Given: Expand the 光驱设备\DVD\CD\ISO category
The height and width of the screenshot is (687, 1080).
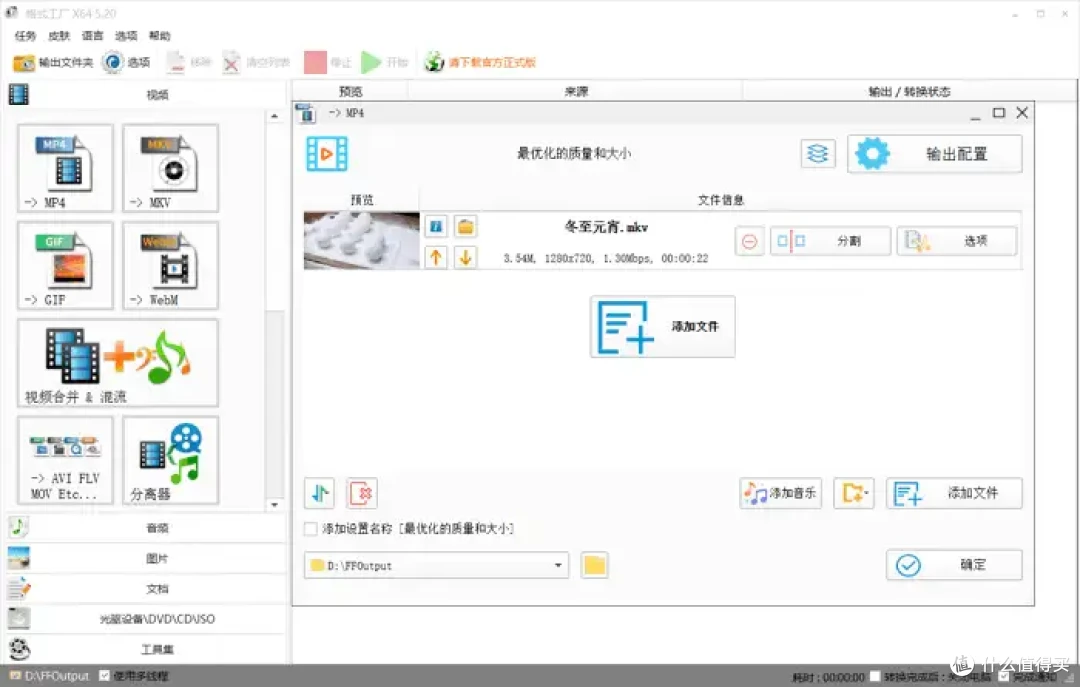Looking at the screenshot, I should pyautogui.click(x=145, y=619).
